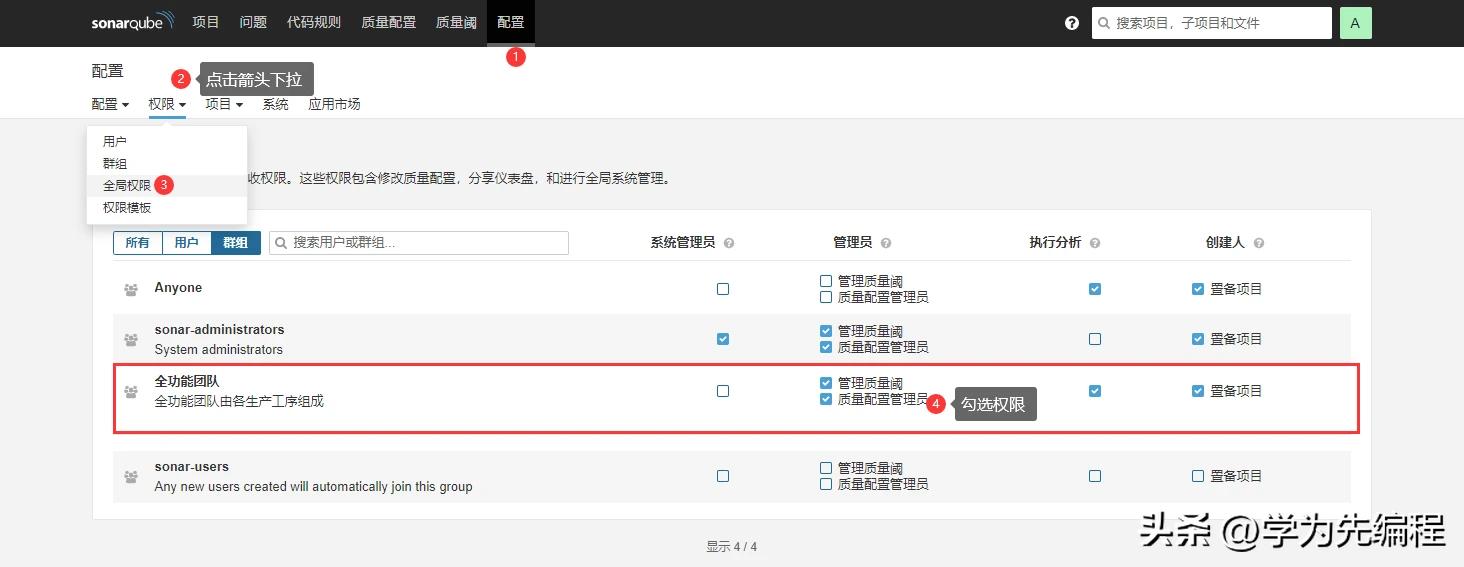Enable 执行分析 for sonar-administrators
The image size is (1464, 567).
point(1095,339)
